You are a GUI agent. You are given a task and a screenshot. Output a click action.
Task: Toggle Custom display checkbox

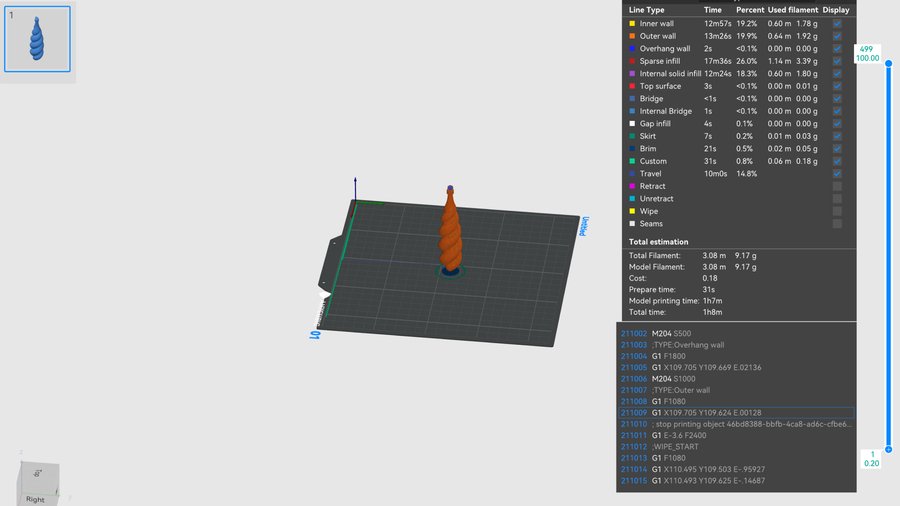[x=837, y=161]
